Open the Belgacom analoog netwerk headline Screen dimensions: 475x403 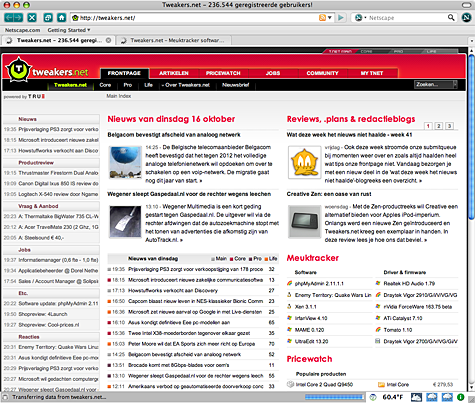pos(174,135)
